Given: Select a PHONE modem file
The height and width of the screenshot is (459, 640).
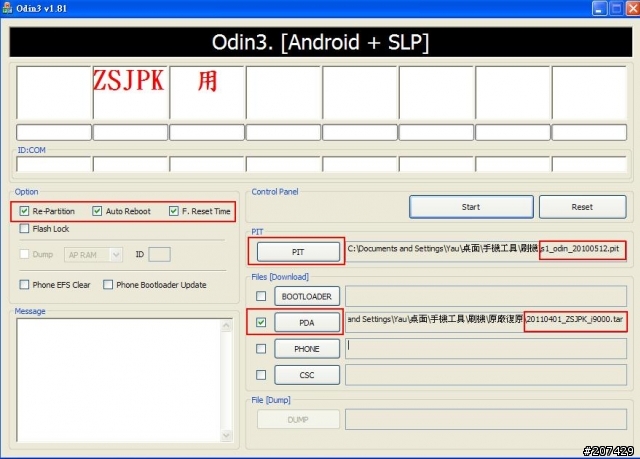Looking at the screenshot, I should coord(307,349).
